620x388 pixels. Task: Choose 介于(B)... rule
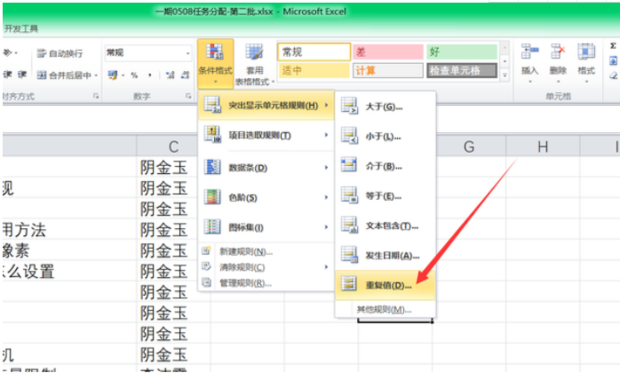click(386, 166)
